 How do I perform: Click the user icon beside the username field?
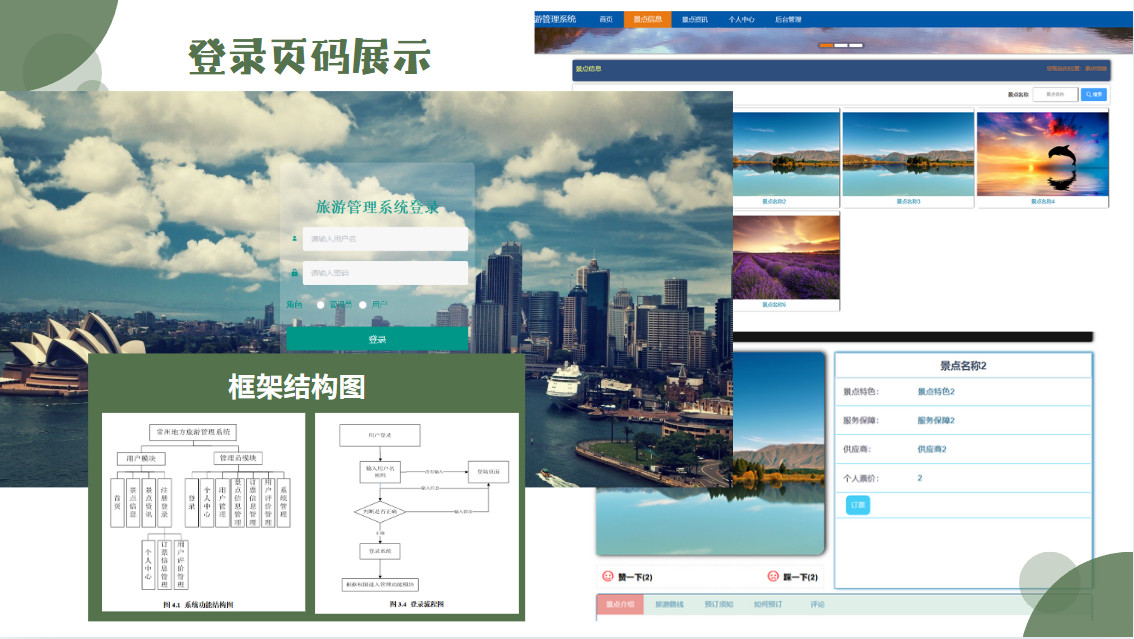pyautogui.click(x=294, y=239)
